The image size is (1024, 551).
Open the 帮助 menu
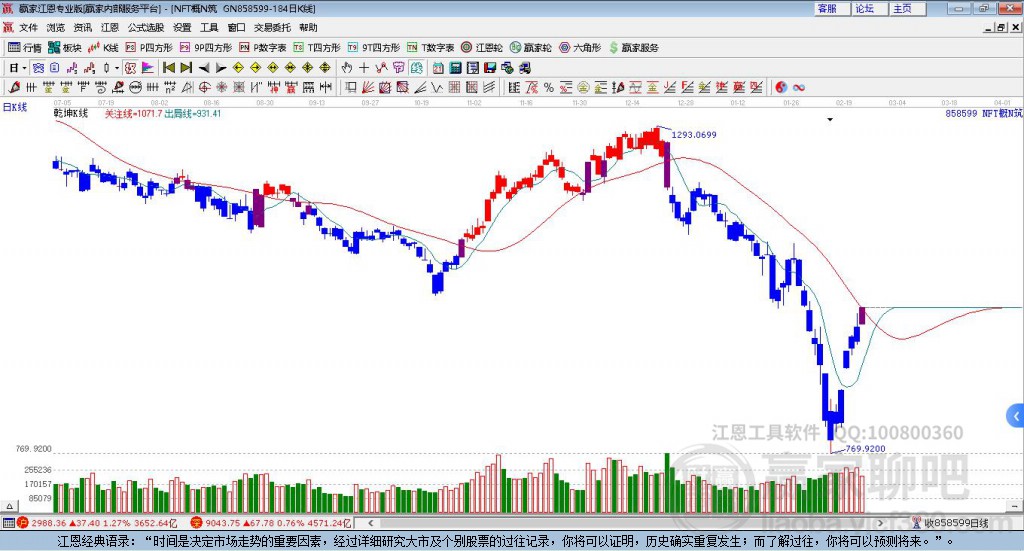(308, 27)
